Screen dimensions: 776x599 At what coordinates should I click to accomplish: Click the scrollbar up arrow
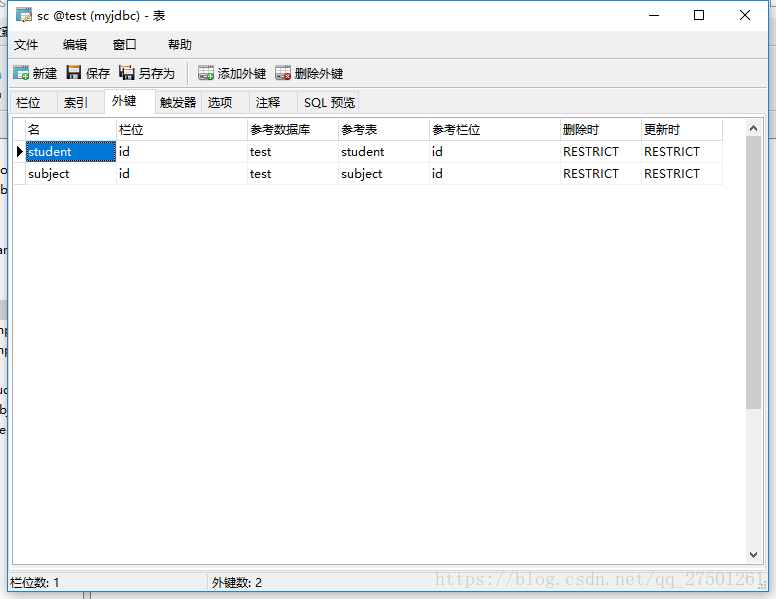coord(753,128)
